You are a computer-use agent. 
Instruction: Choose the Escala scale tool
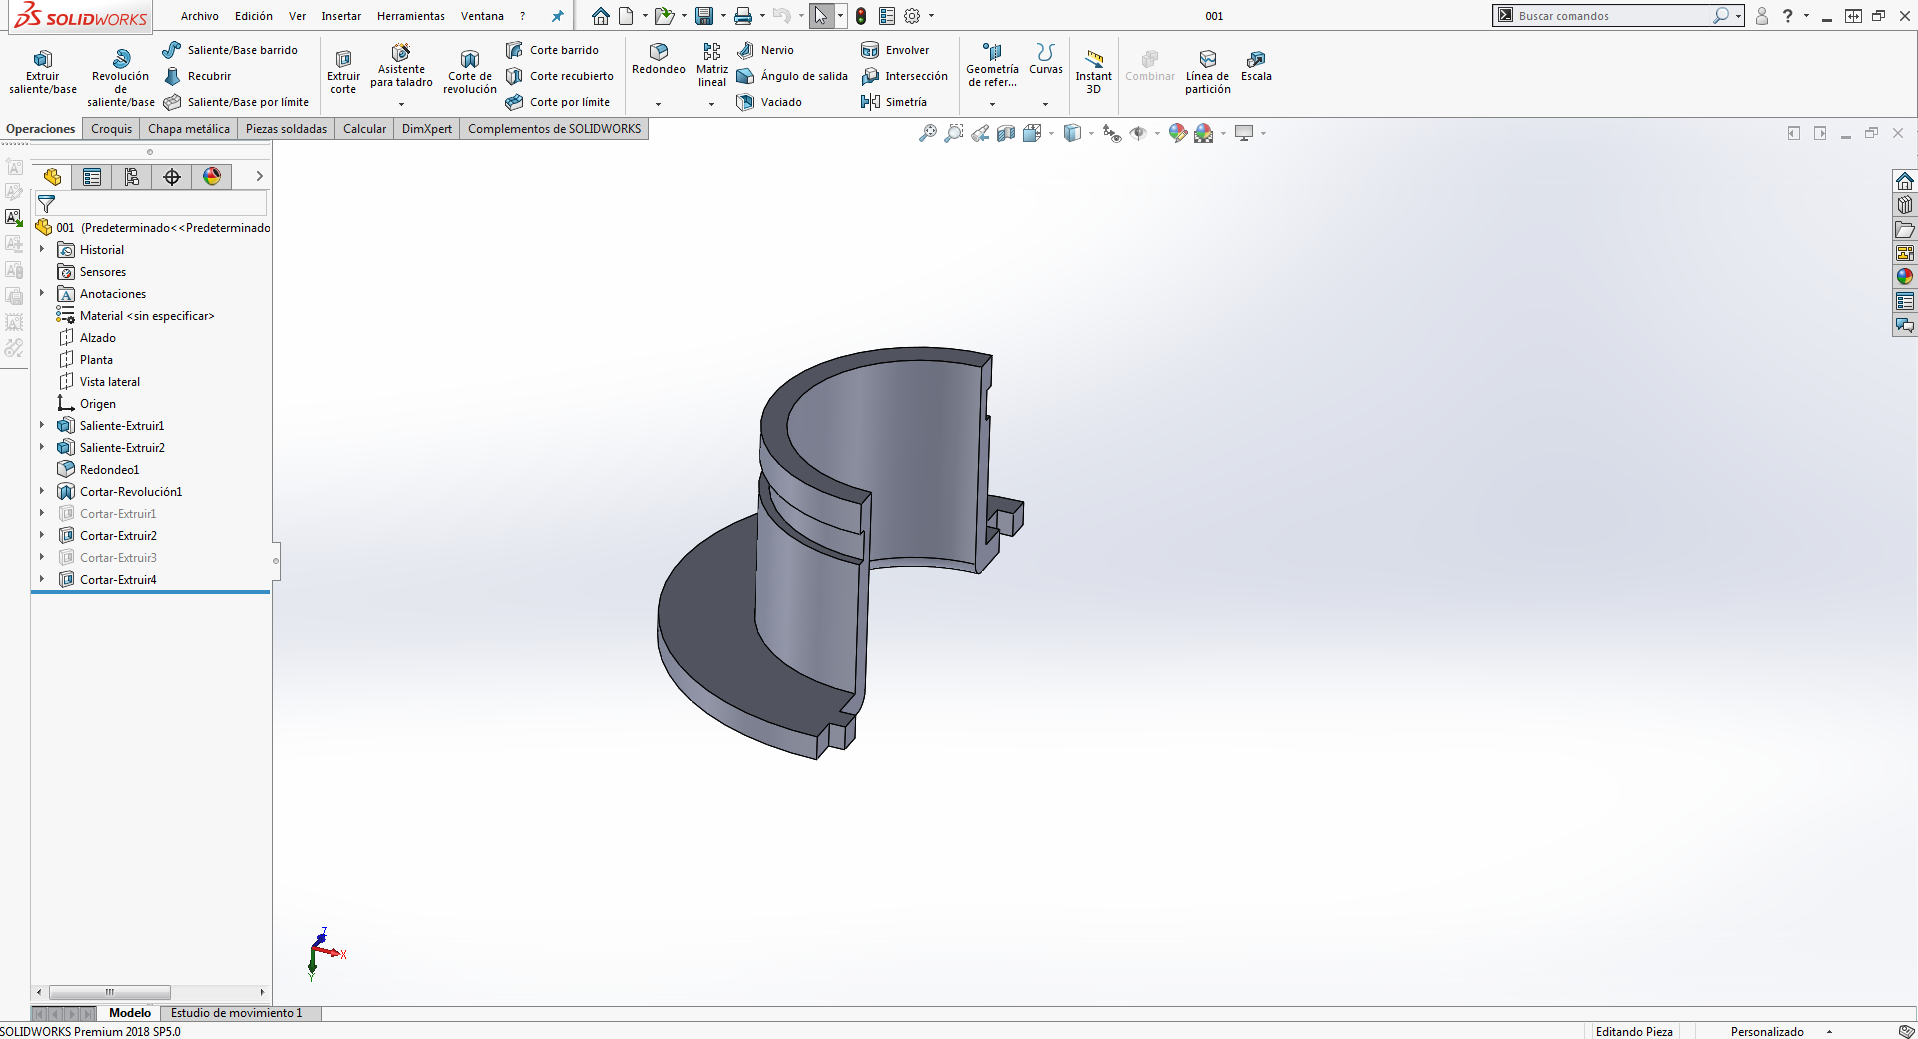[x=1256, y=65]
